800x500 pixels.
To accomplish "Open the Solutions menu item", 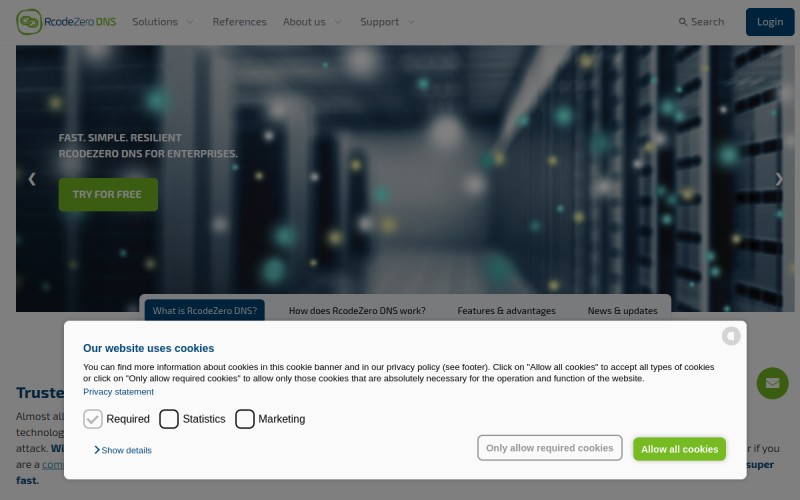I will 155,22.
